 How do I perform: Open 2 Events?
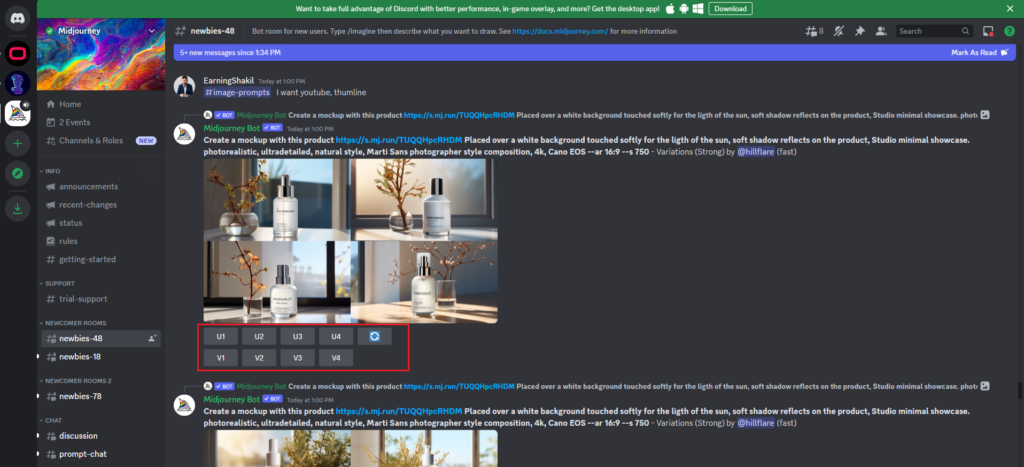pyautogui.click(x=101, y=122)
